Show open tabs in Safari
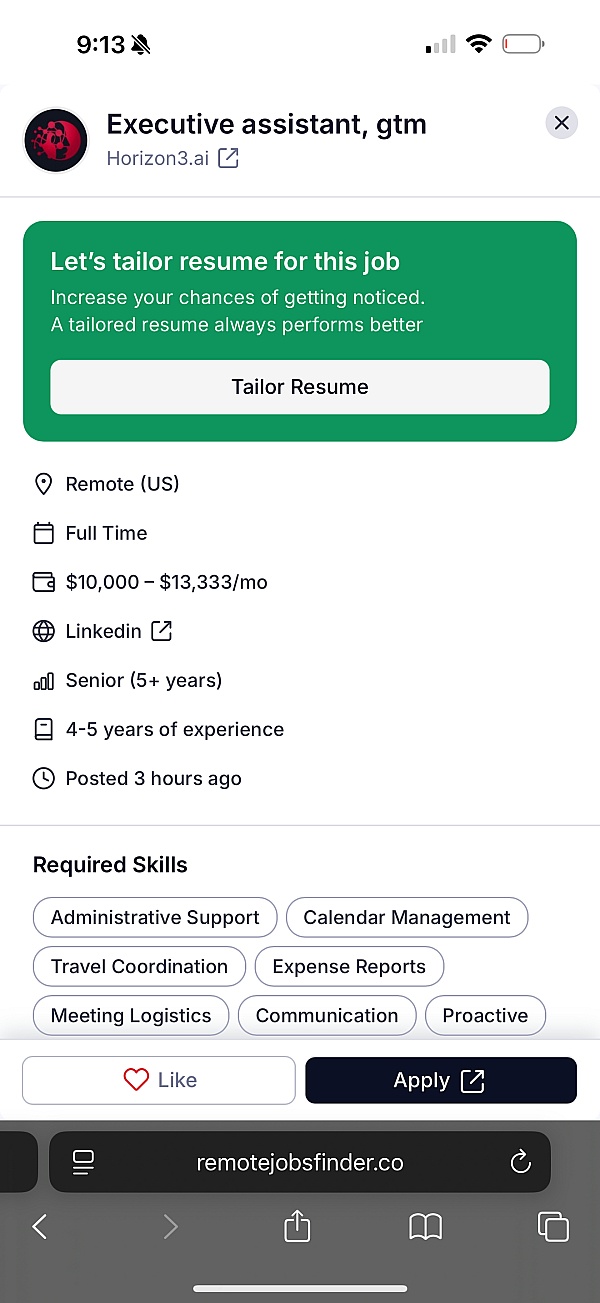 (x=553, y=1226)
